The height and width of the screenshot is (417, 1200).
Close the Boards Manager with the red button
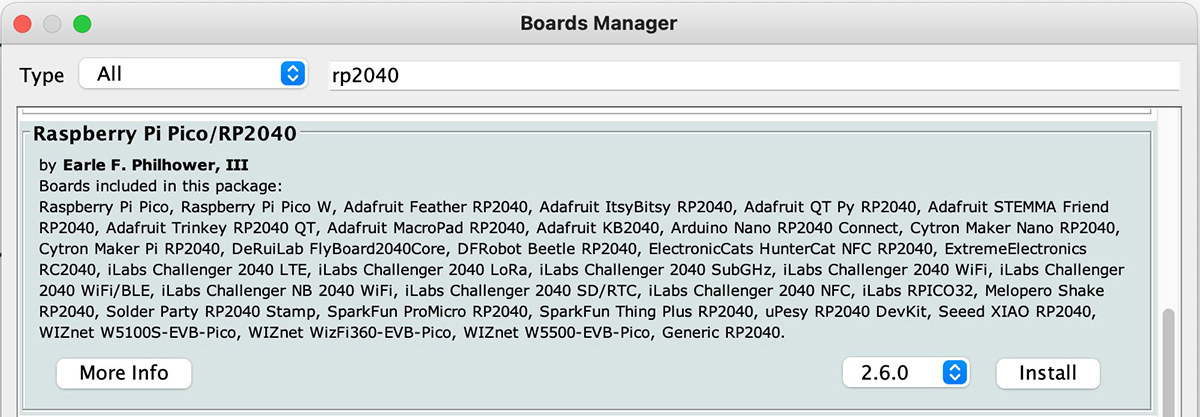(x=22, y=22)
